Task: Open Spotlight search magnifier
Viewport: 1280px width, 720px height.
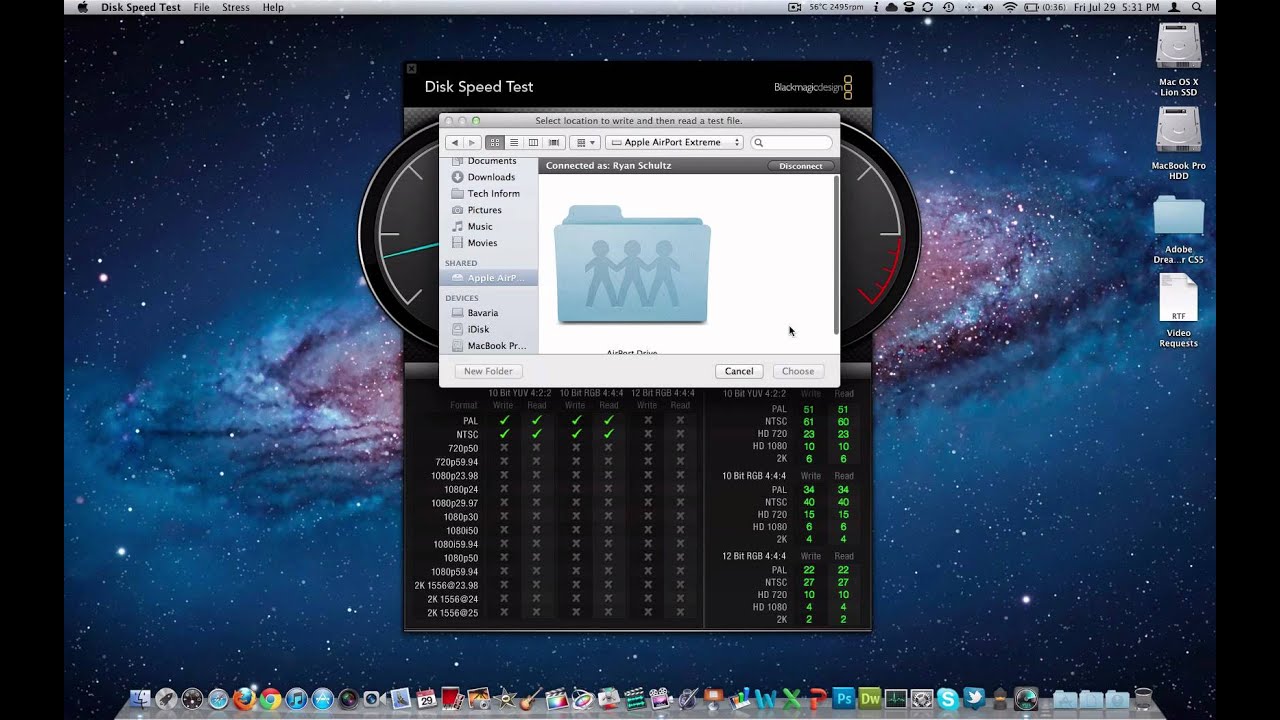Action: (1196, 7)
